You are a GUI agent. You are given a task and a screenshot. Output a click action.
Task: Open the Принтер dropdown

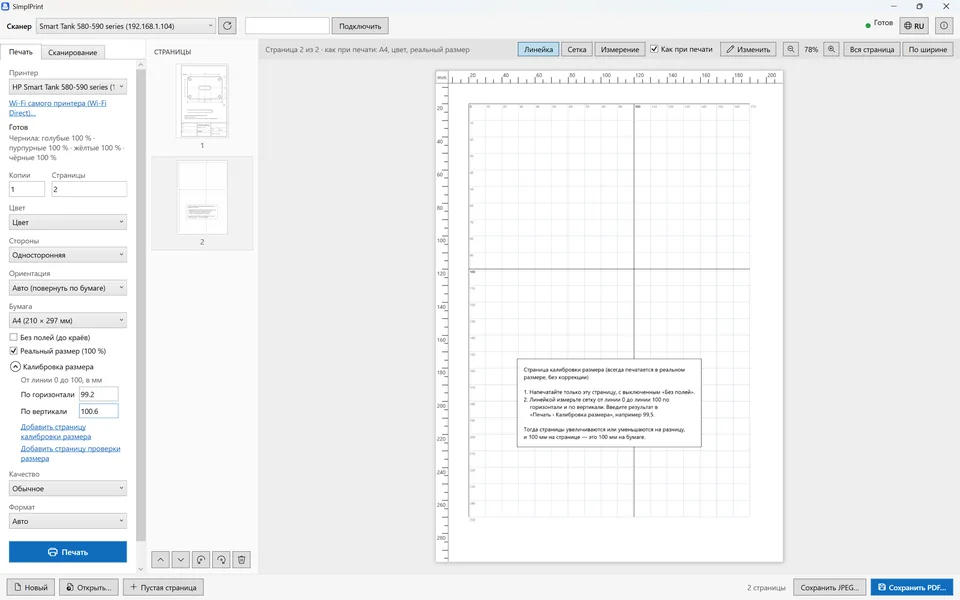click(68, 87)
